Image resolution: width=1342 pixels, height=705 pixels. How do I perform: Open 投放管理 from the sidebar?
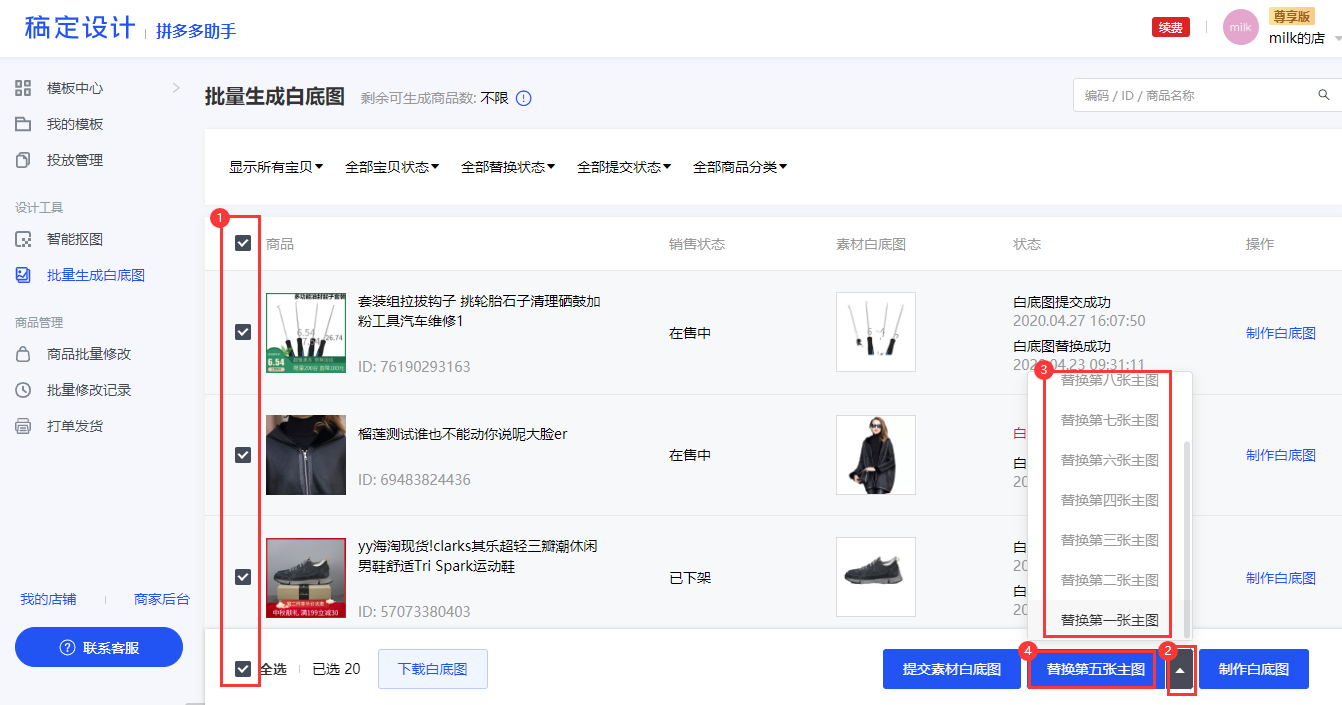(x=75, y=160)
